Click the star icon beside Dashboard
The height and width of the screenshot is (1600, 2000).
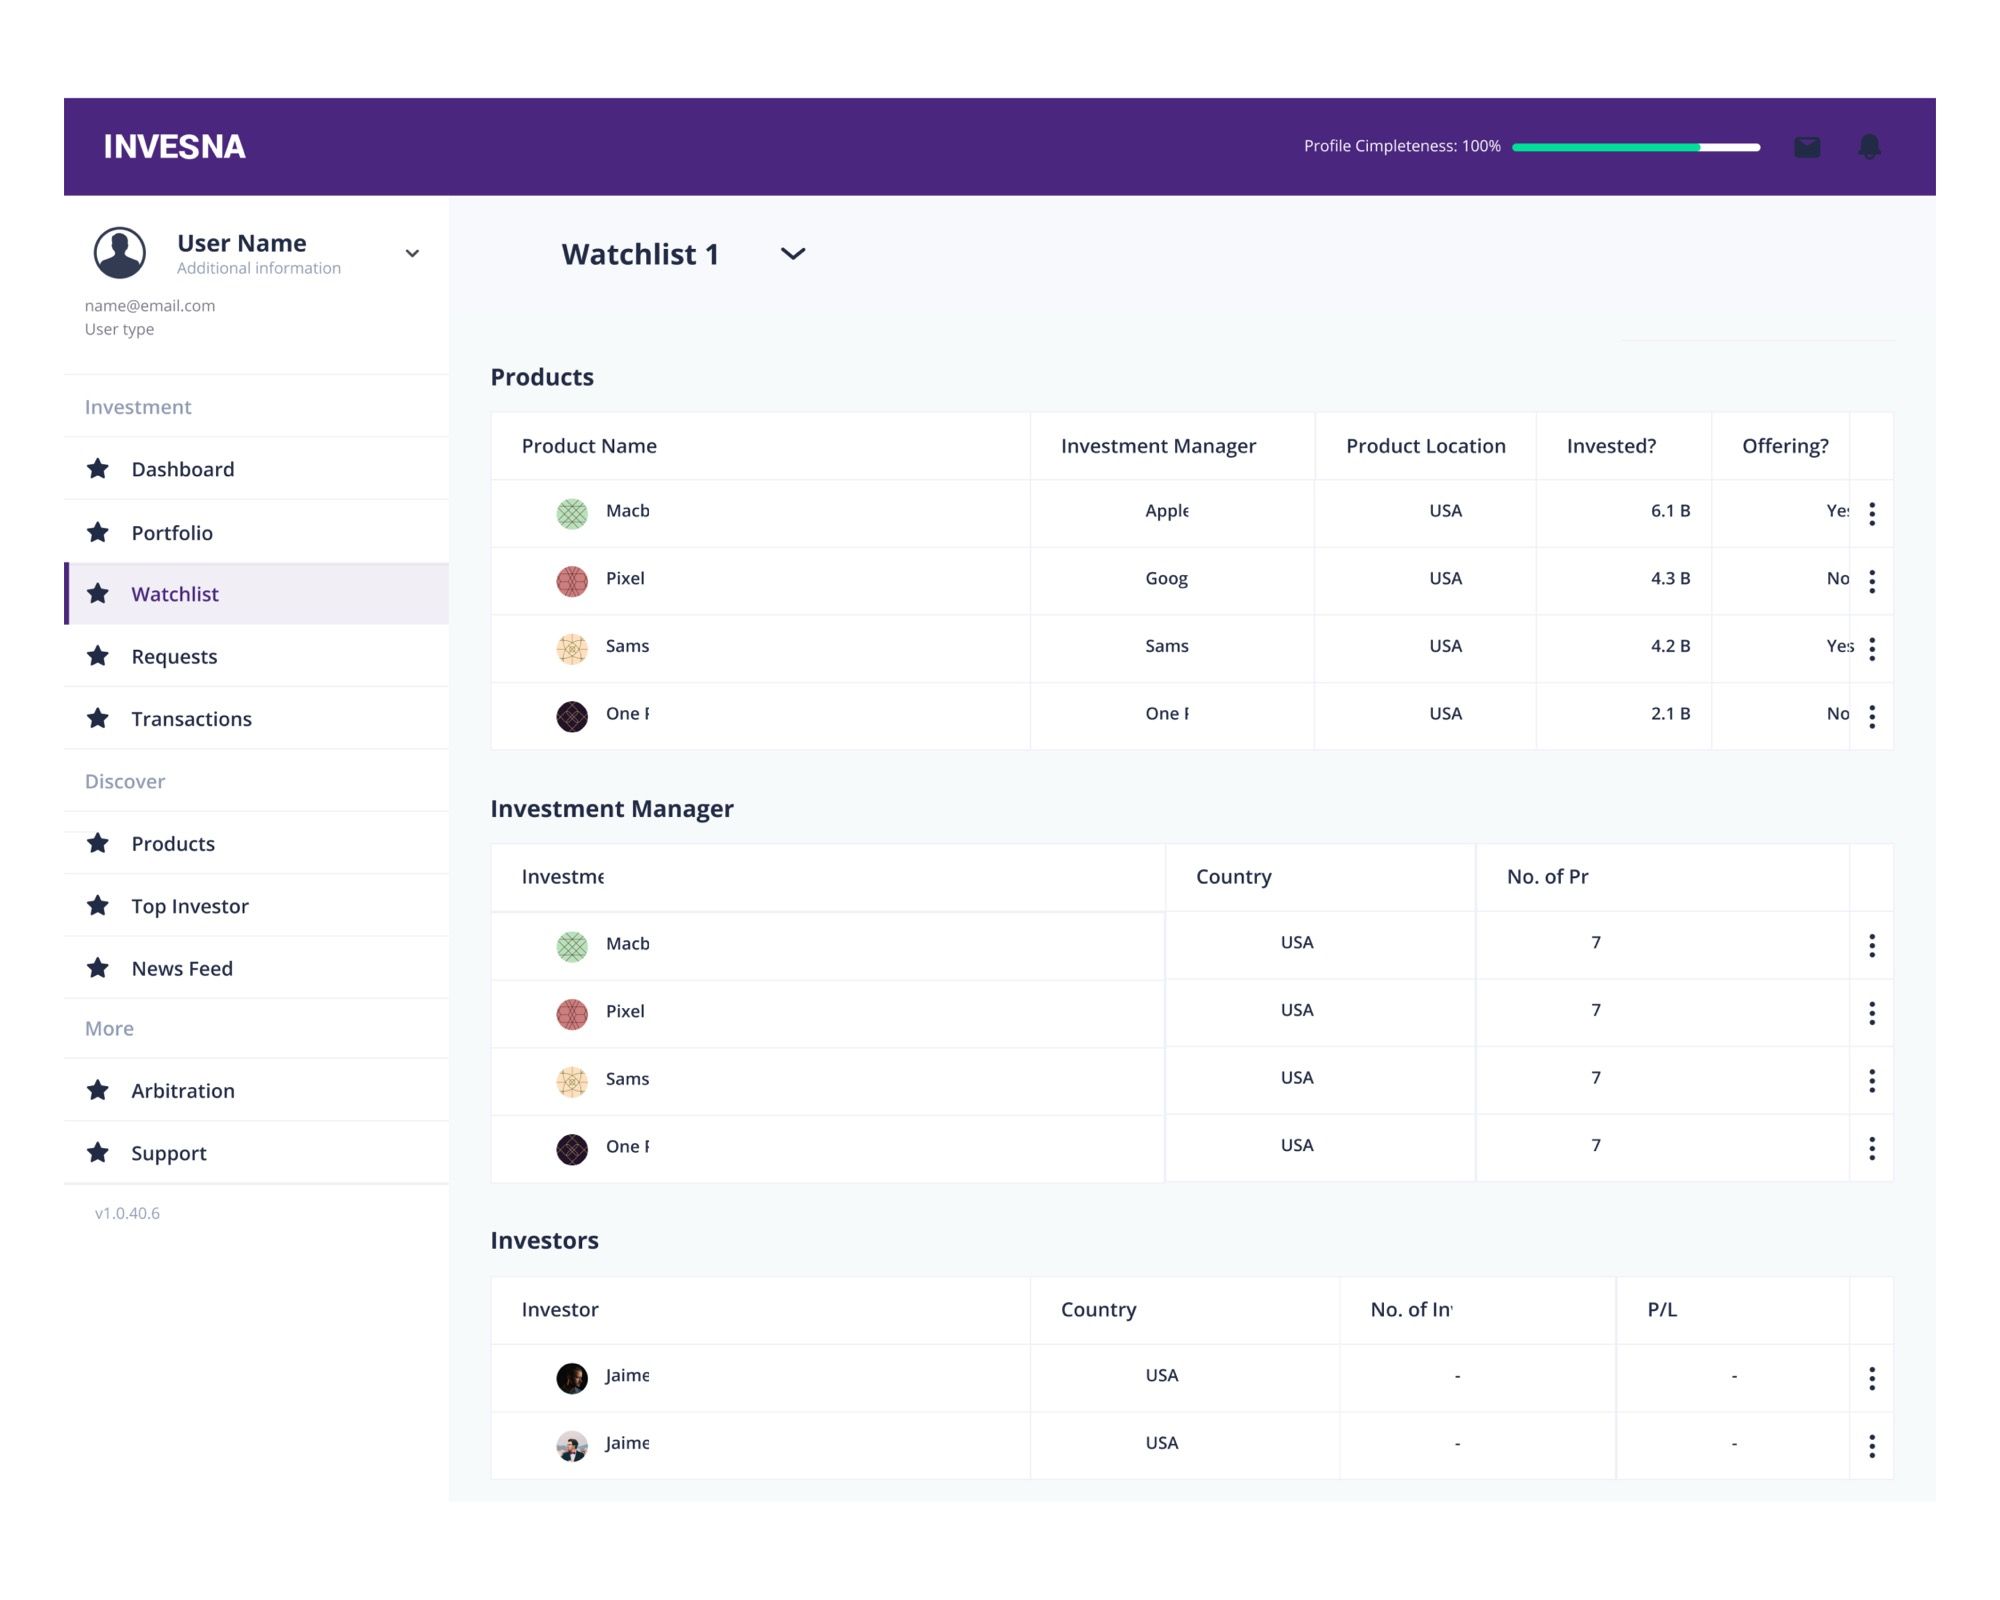pos(98,469)
